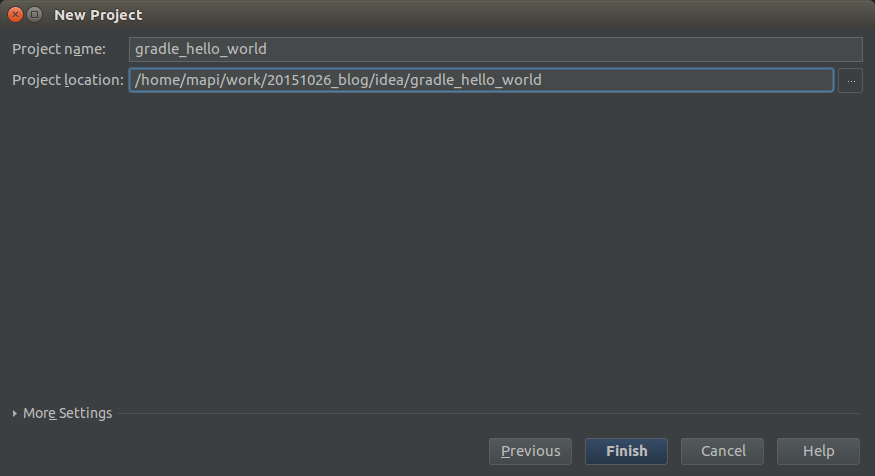The height and width of the screenshot is (476, 875).
Task: Click the More Settings label text
Action: 68,413
